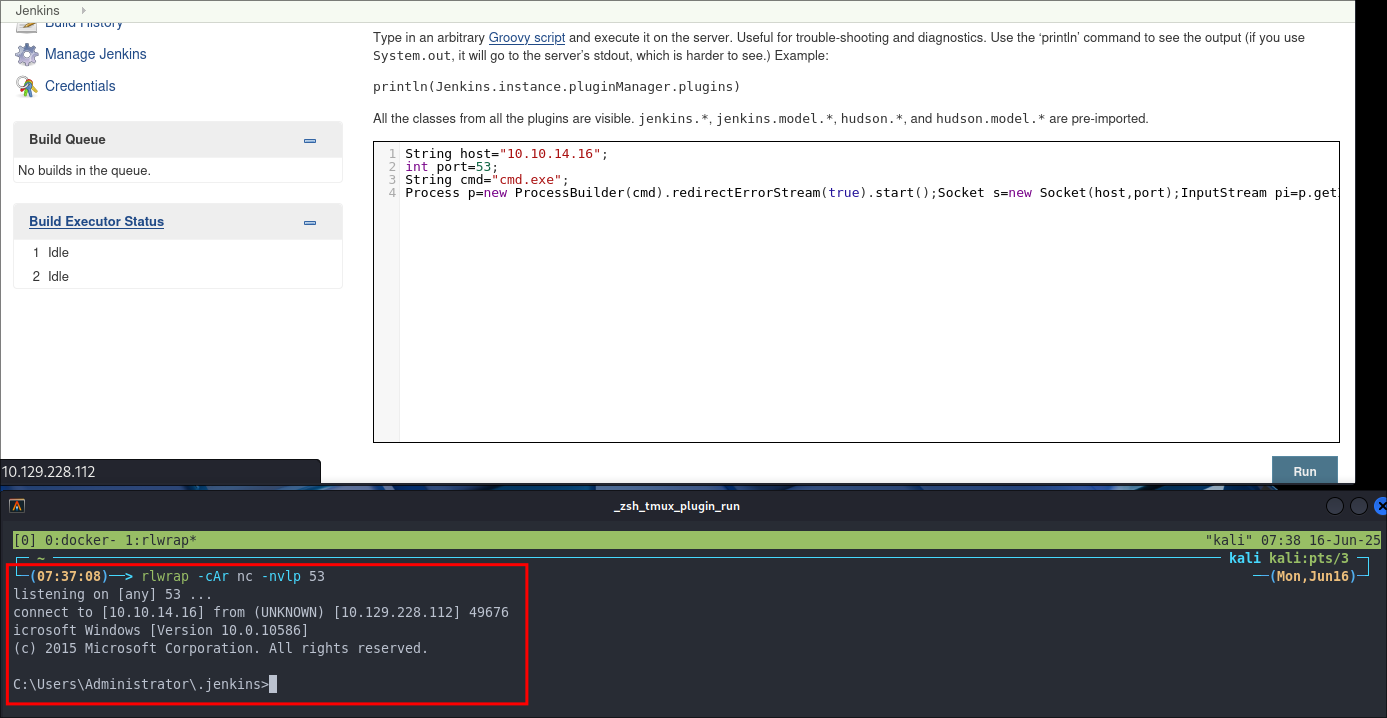Viewport: 1387px width, 718px height.
Task: Click the rlwrap nc -nvlp 53 command
Action: point(233,577)
